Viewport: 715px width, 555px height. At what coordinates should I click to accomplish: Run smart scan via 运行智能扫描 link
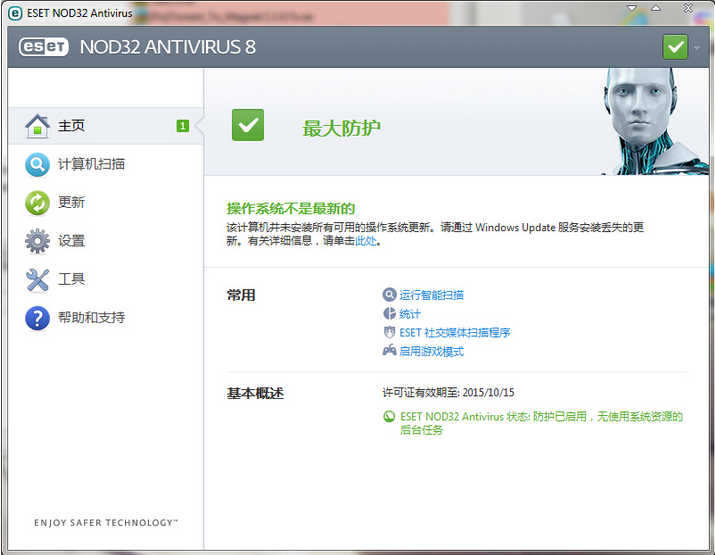pos(431,295)
